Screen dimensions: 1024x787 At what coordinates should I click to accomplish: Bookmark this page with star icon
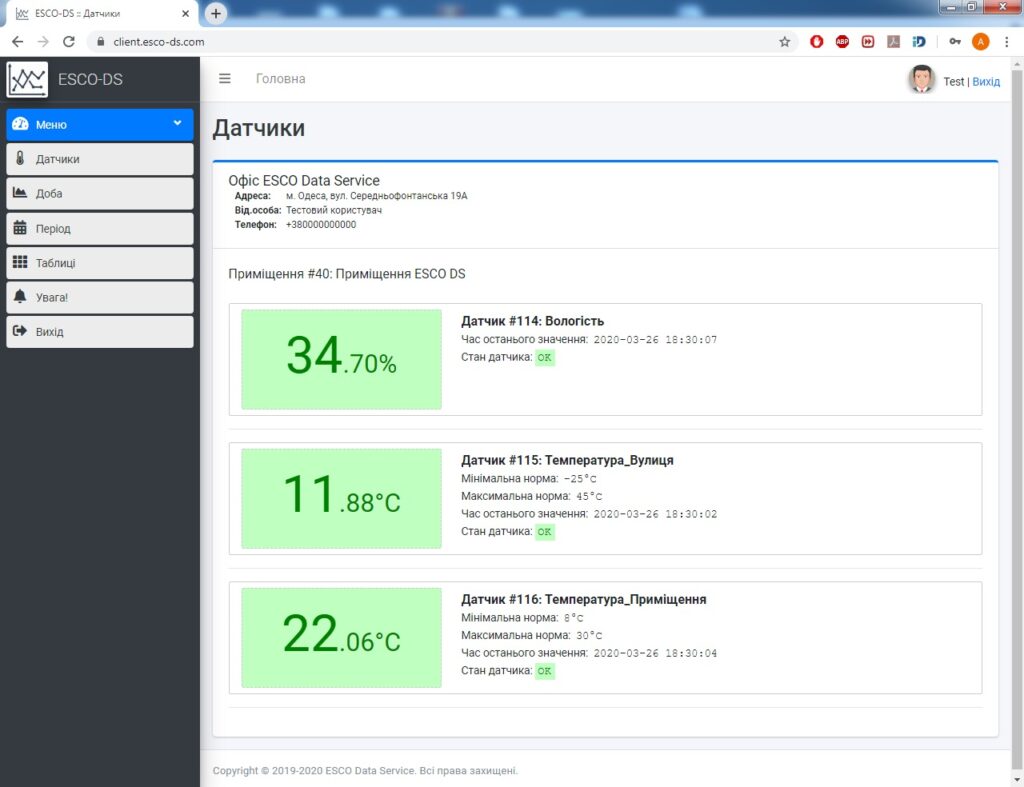coord(784,42)
